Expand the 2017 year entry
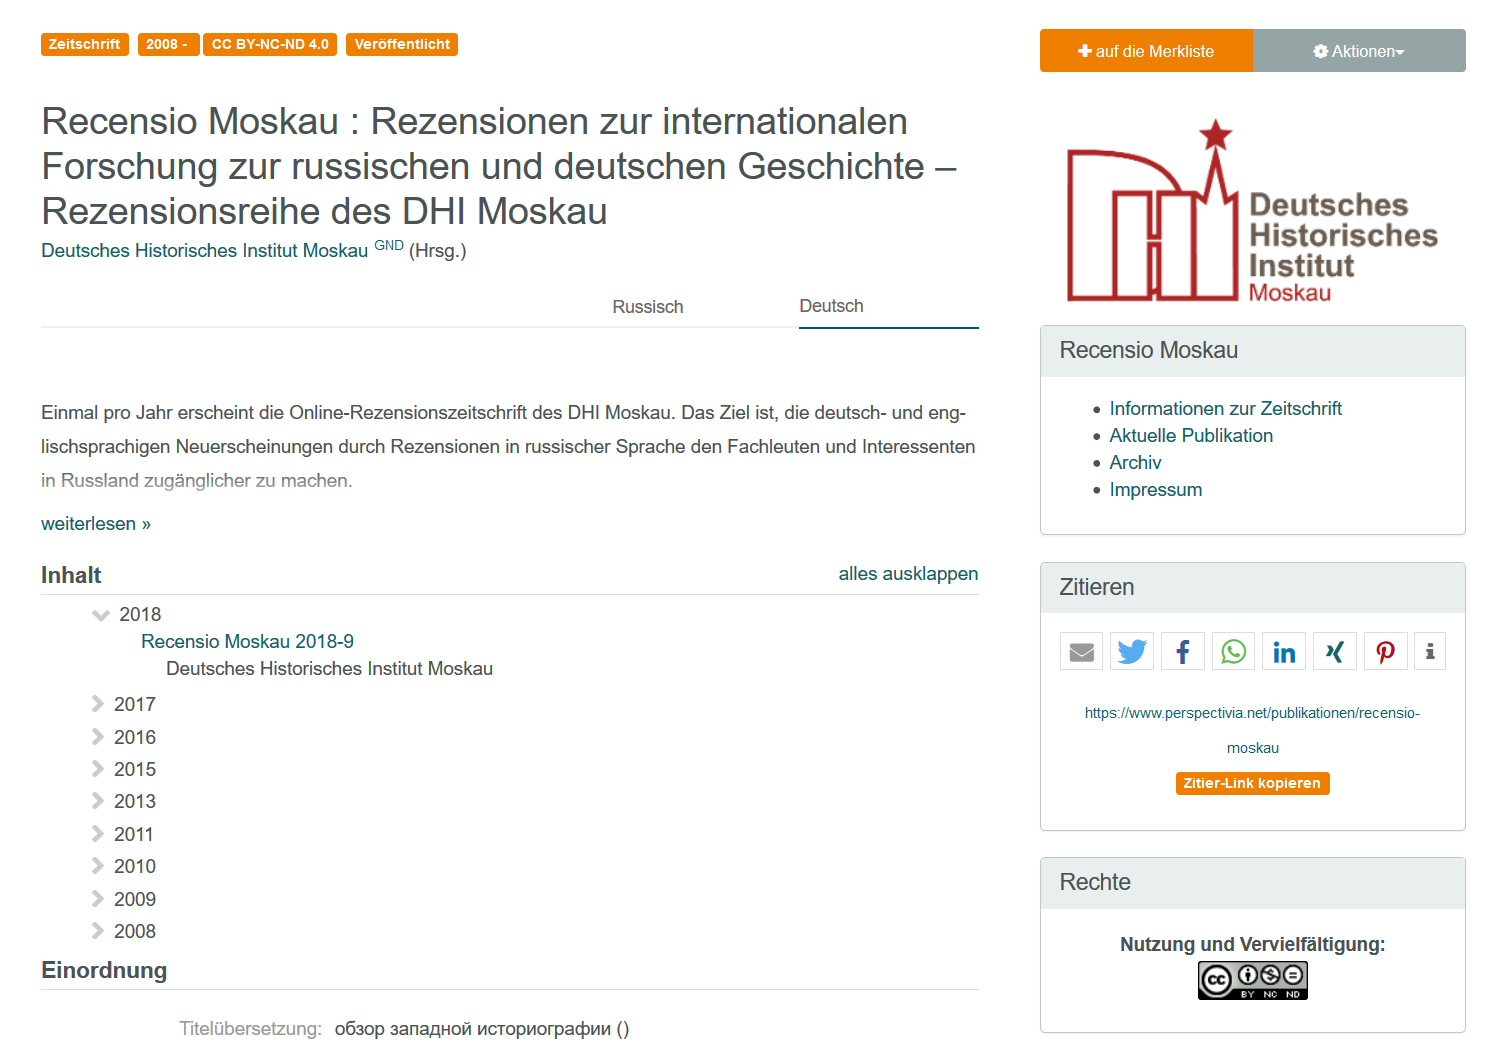 click(x=98, y=704)
